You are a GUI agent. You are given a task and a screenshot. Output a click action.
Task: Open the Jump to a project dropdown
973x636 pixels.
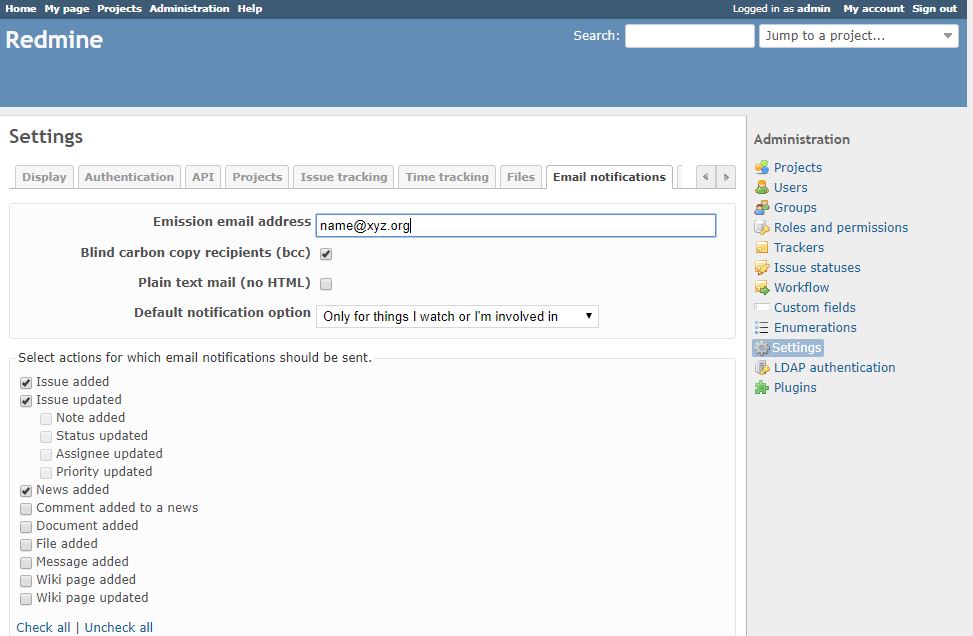coord(858,36)
